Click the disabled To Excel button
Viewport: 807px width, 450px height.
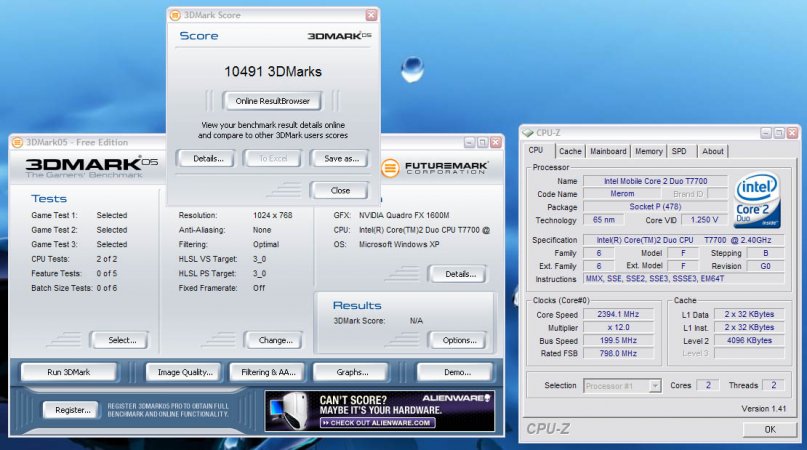(x=273, y=159)
